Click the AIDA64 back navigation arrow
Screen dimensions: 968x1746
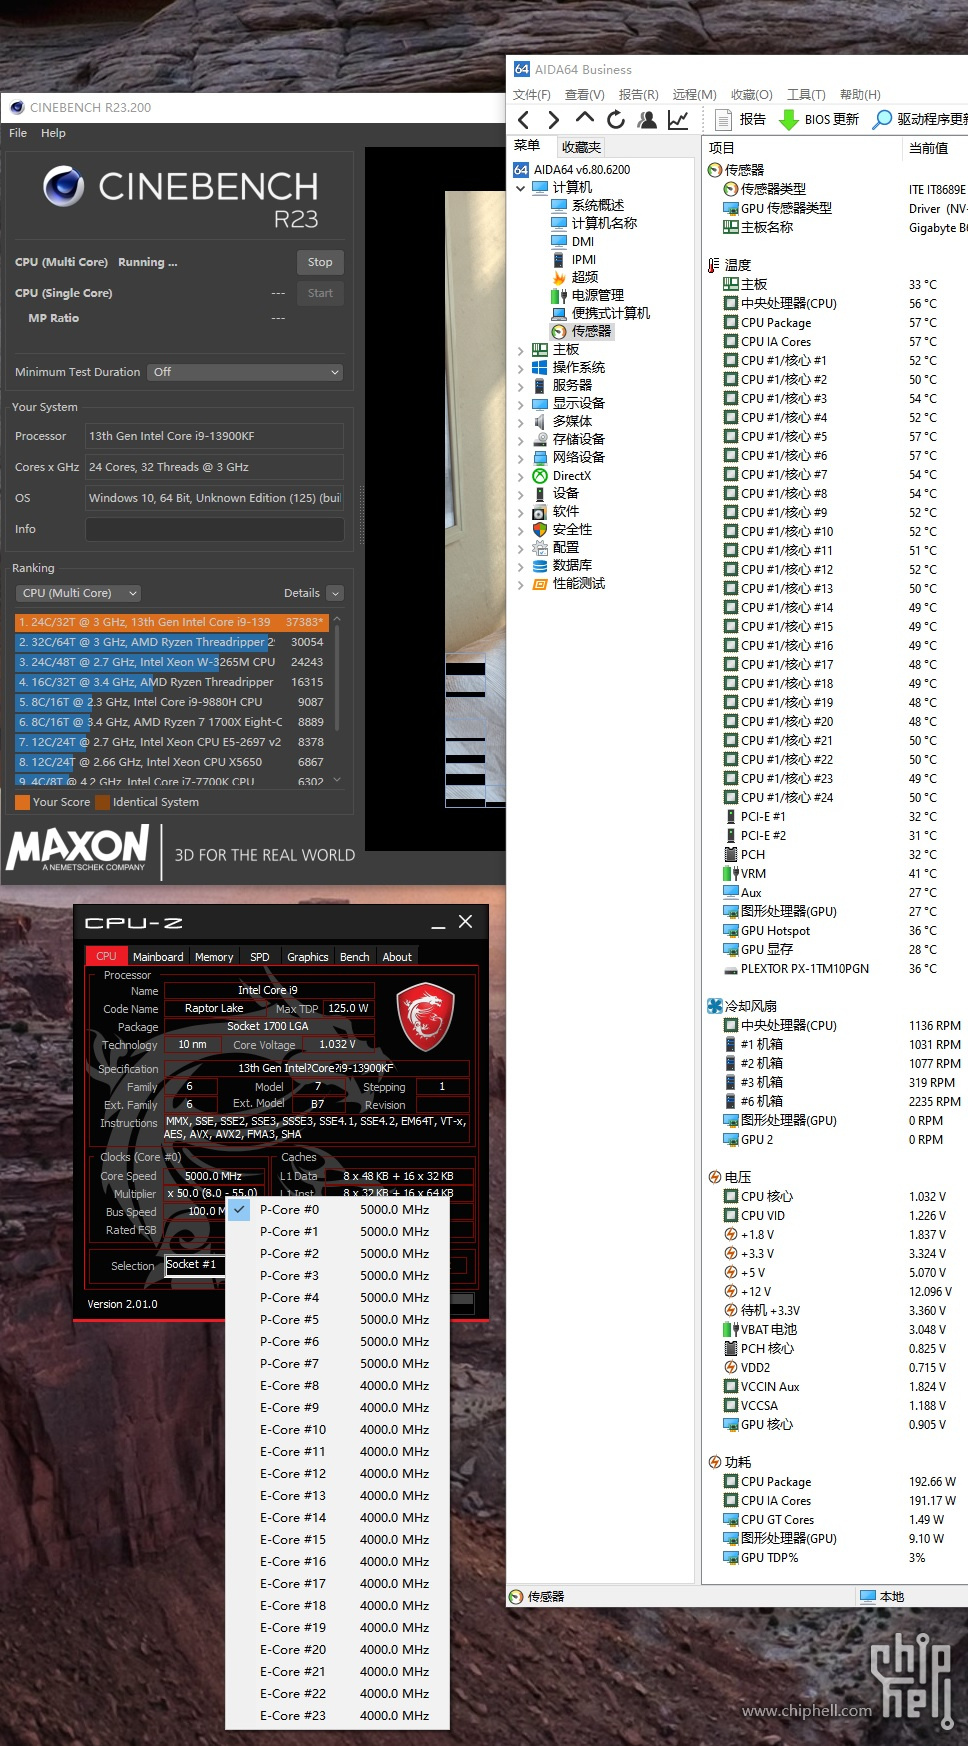(x=523, y=120)
